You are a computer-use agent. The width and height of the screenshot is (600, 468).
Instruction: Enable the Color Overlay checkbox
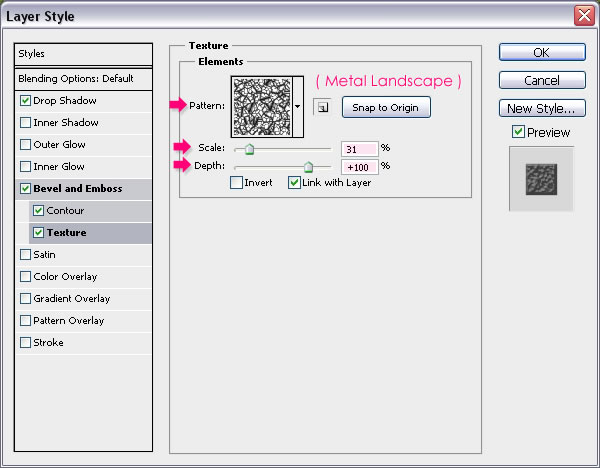[x=25, y=277]
